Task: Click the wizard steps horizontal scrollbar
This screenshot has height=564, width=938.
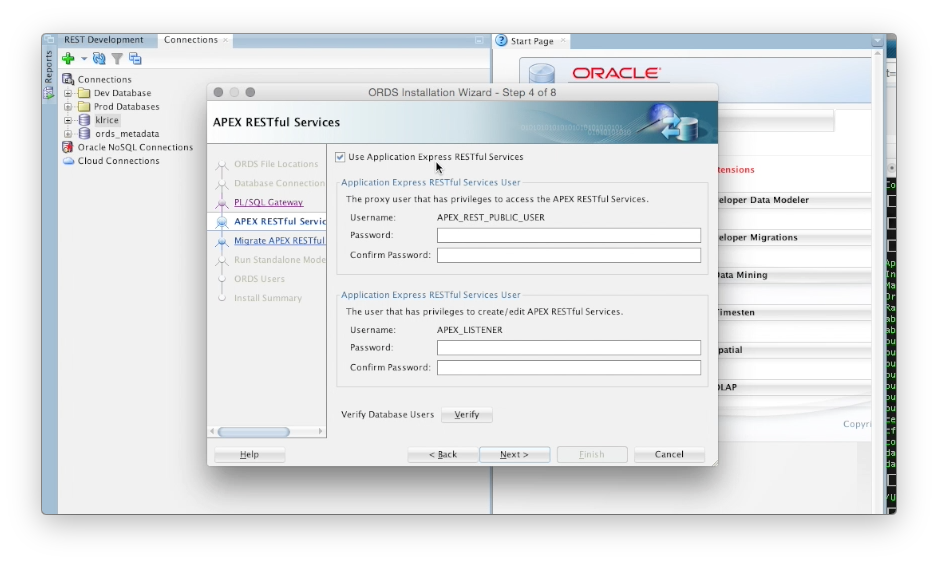Action: (254, 431)
